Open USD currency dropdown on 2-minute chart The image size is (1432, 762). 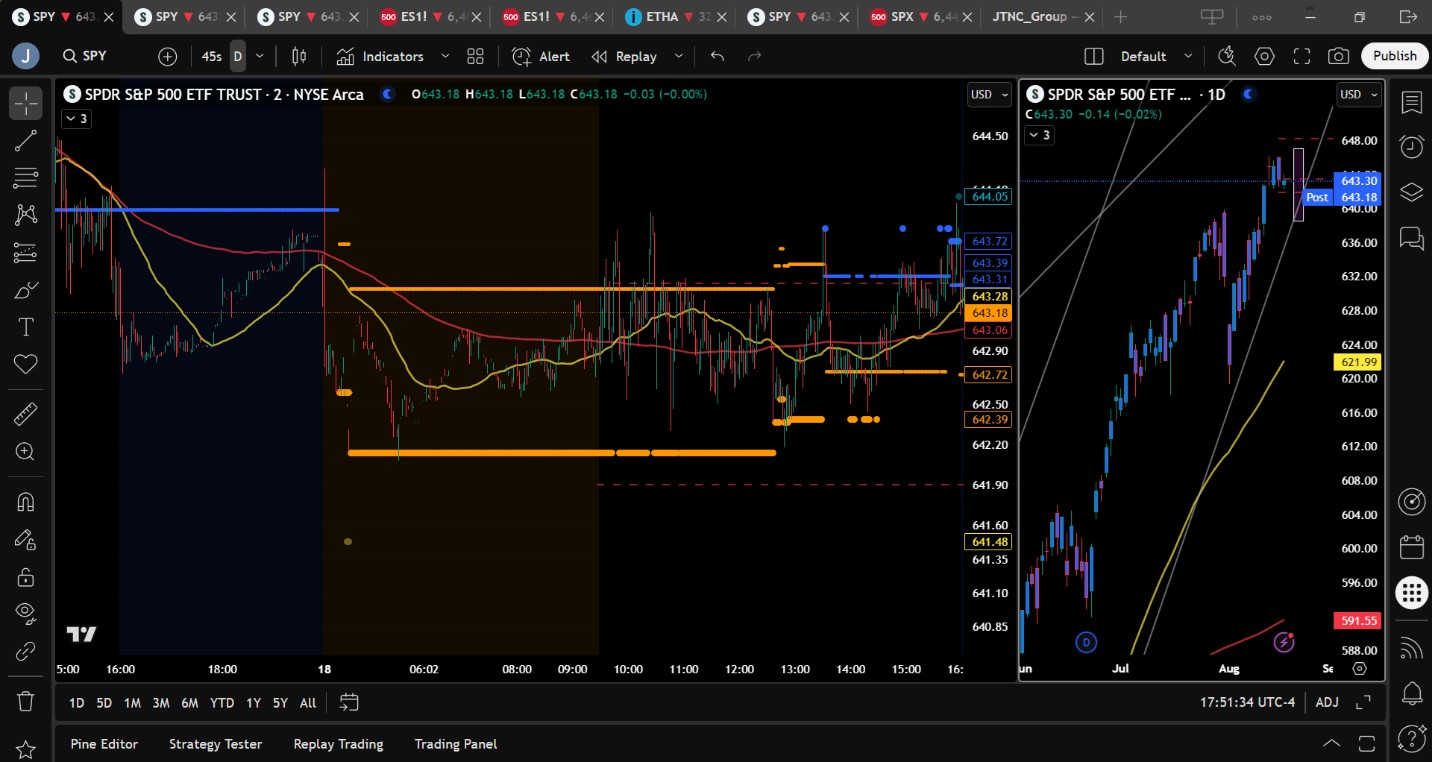989,94
